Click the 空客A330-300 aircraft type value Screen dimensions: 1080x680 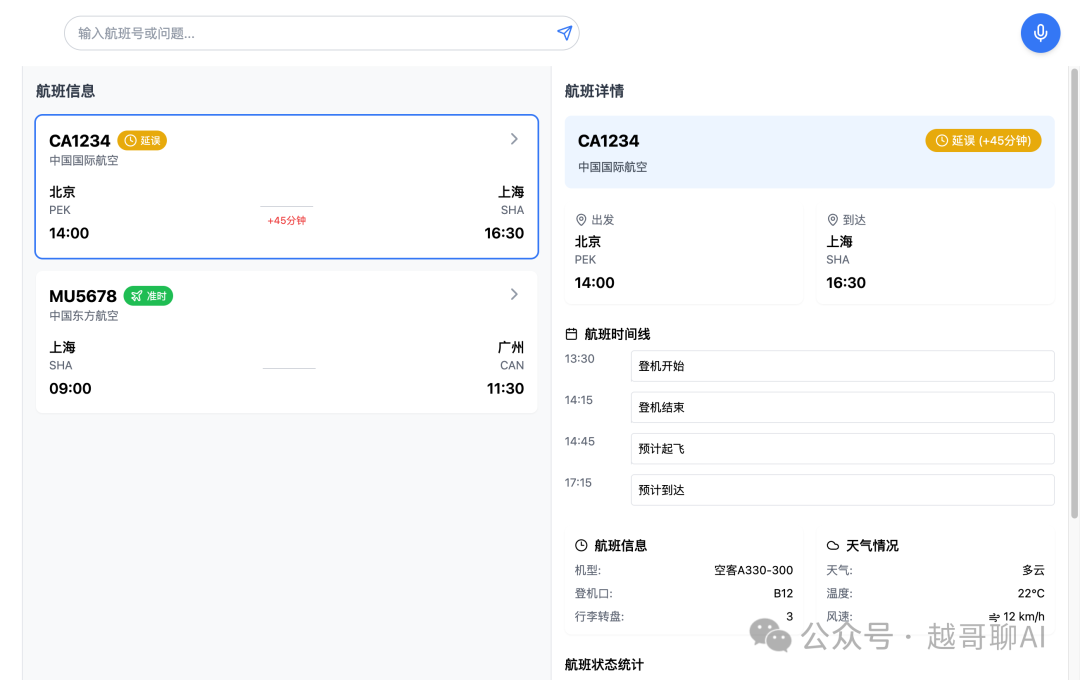point(754,570)
